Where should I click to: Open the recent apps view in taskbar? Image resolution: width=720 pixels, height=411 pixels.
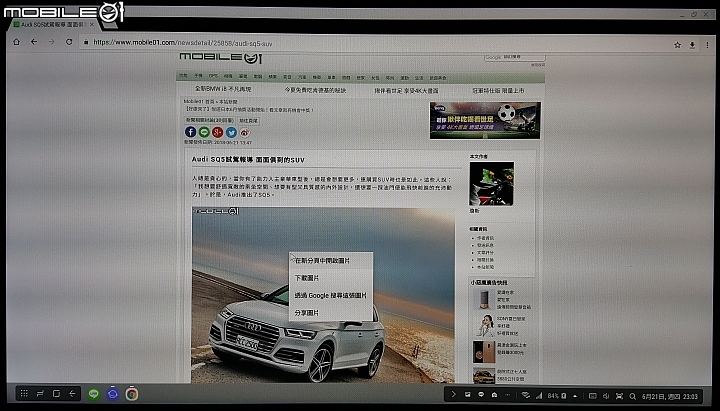click(40, 394)
